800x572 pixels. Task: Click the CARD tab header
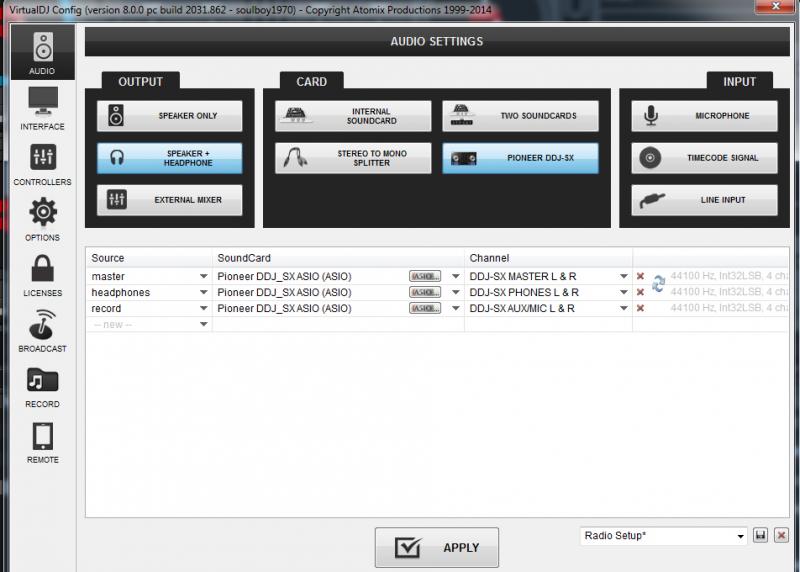311,82
